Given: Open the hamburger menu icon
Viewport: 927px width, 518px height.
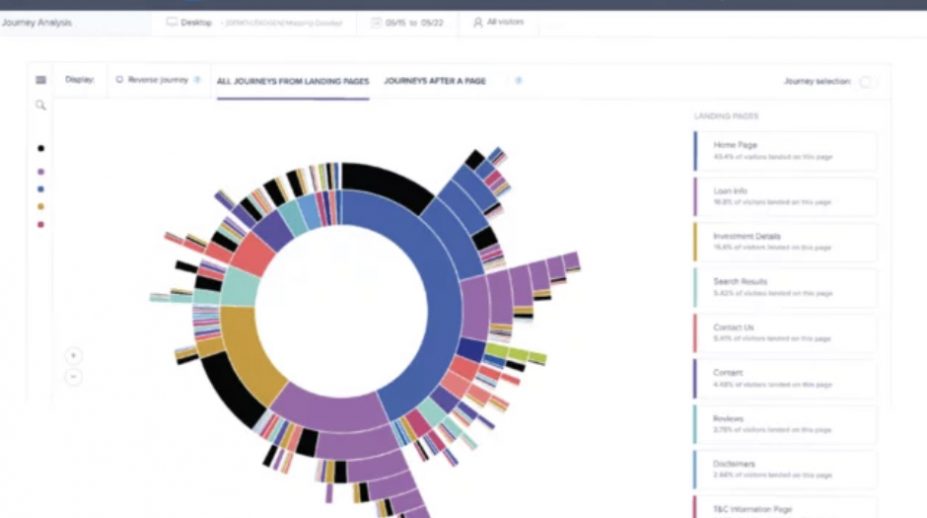Looking at the screenshot, I should (41, 80).
